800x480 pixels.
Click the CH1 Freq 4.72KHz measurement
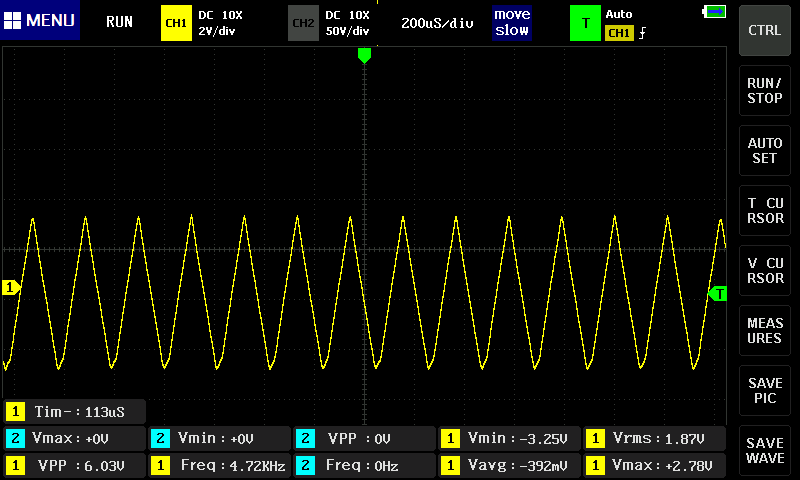[x=219, y=465]
